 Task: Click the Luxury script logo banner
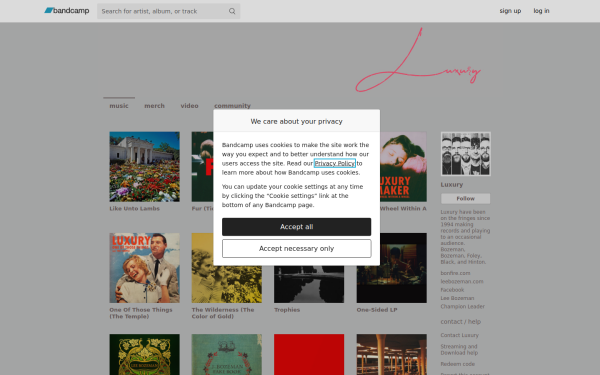point(418,60)
